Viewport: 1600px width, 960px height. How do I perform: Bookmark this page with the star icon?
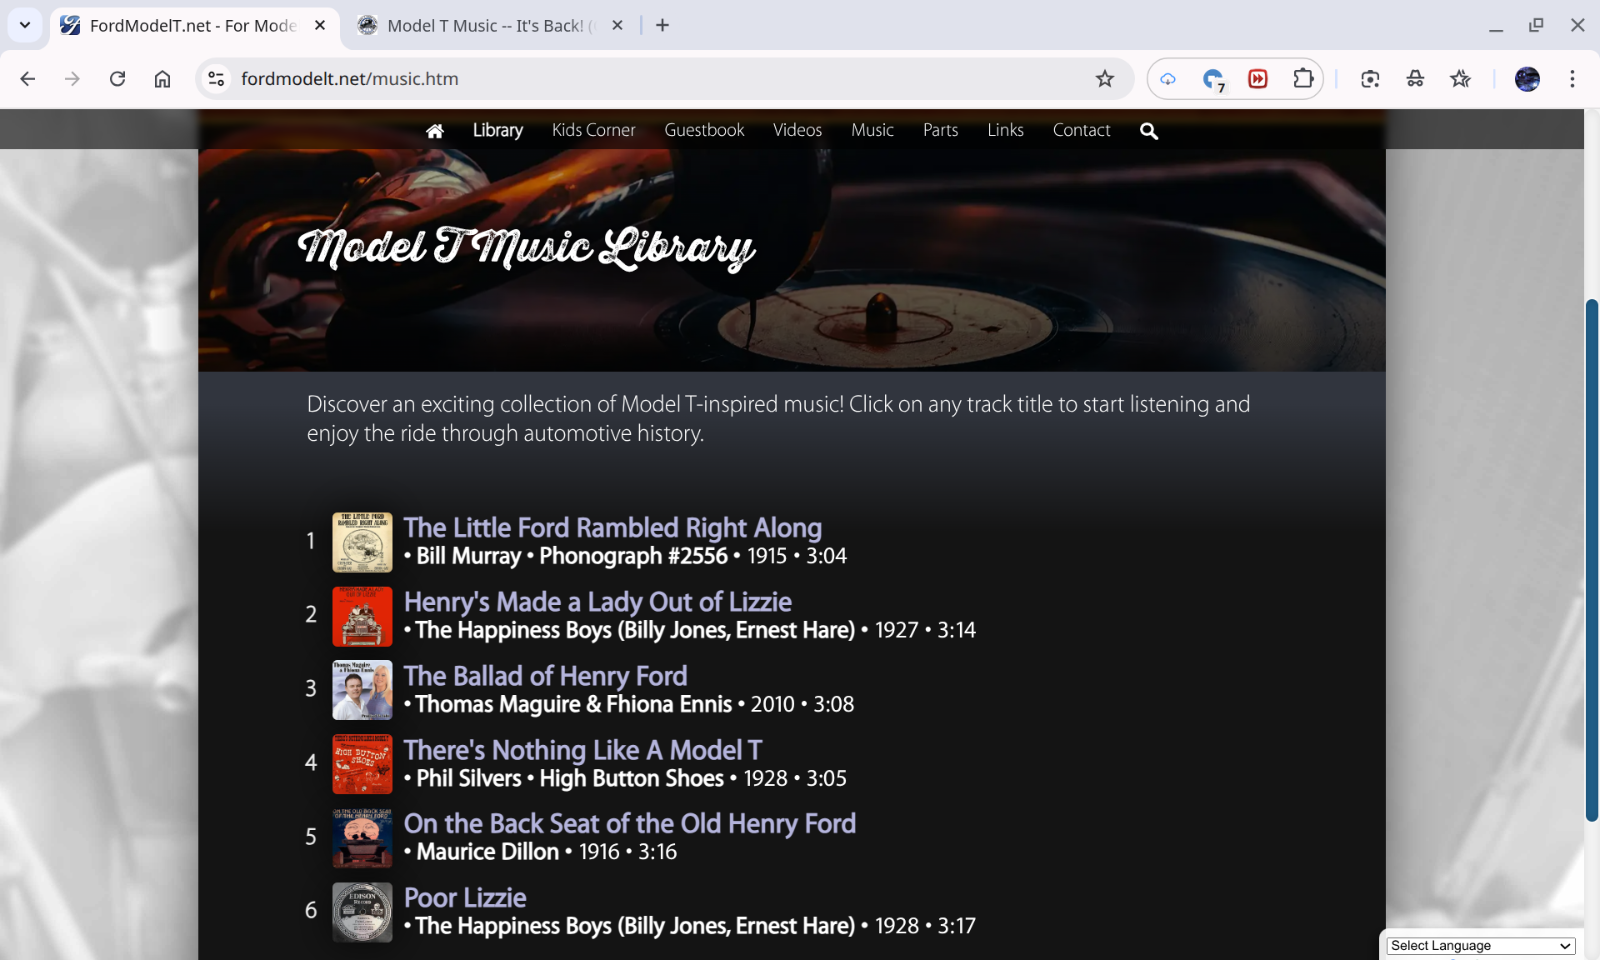(1104, 79)
